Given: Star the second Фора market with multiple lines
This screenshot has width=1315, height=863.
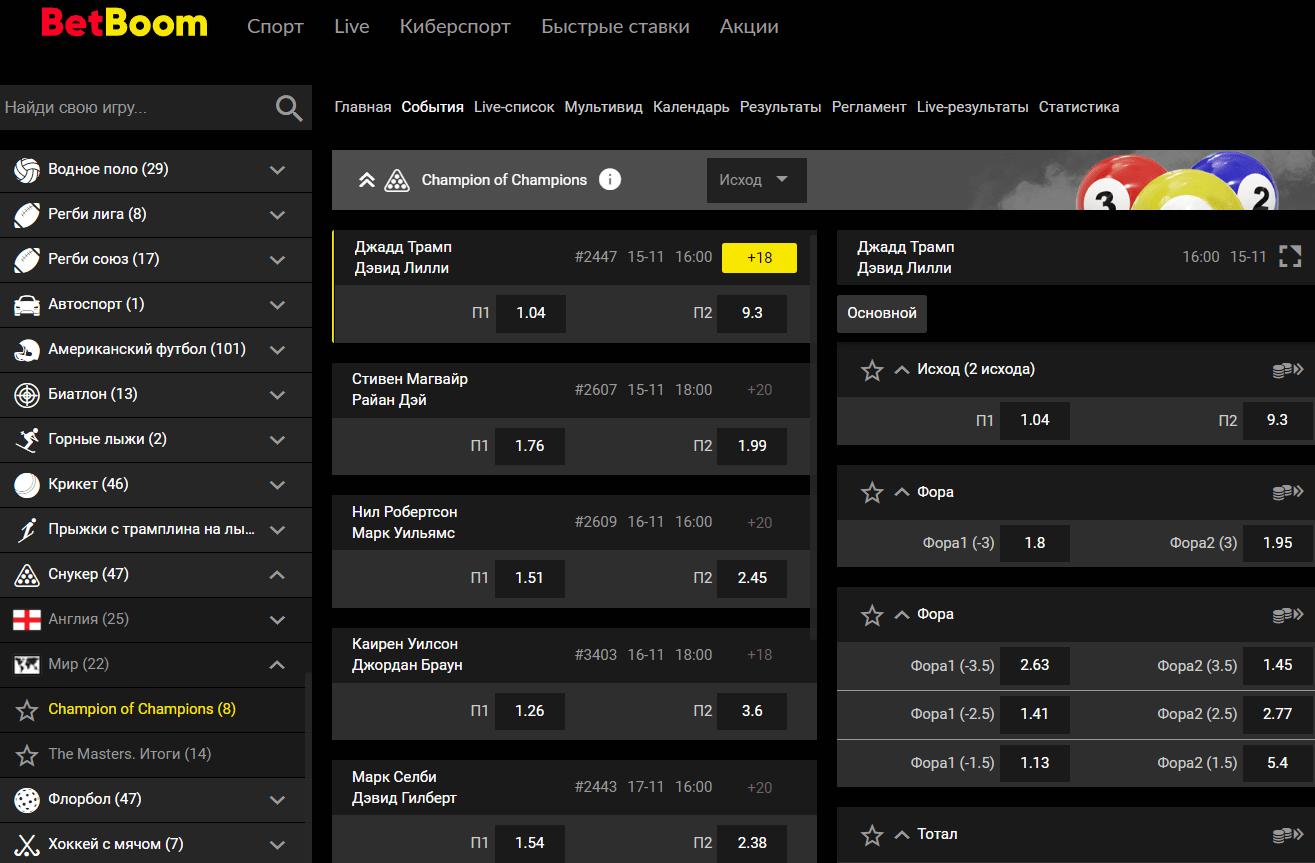Looking at the screenshot, I should click(872, 615).
